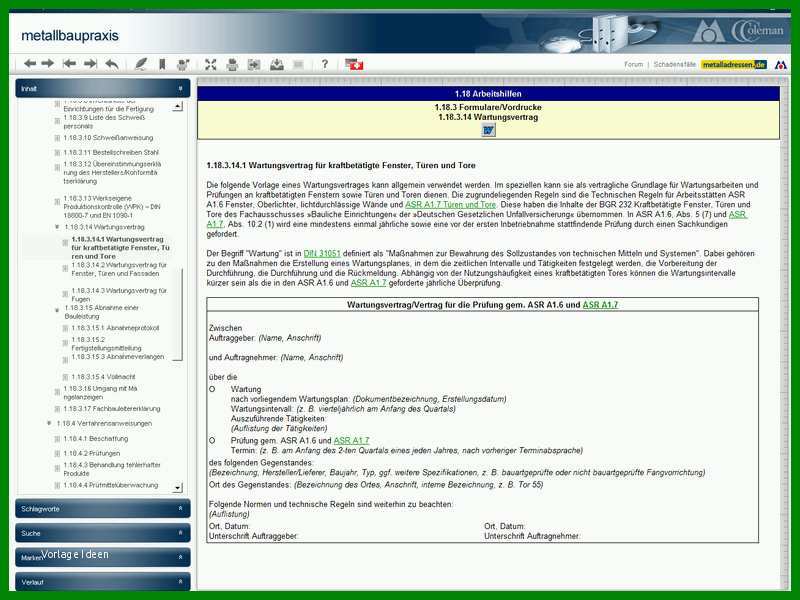Image resolution: width=800 pixels, height=600 pixels.
Task: Click the icon between bookmark and fullscreen
Action: coord(183,64)
